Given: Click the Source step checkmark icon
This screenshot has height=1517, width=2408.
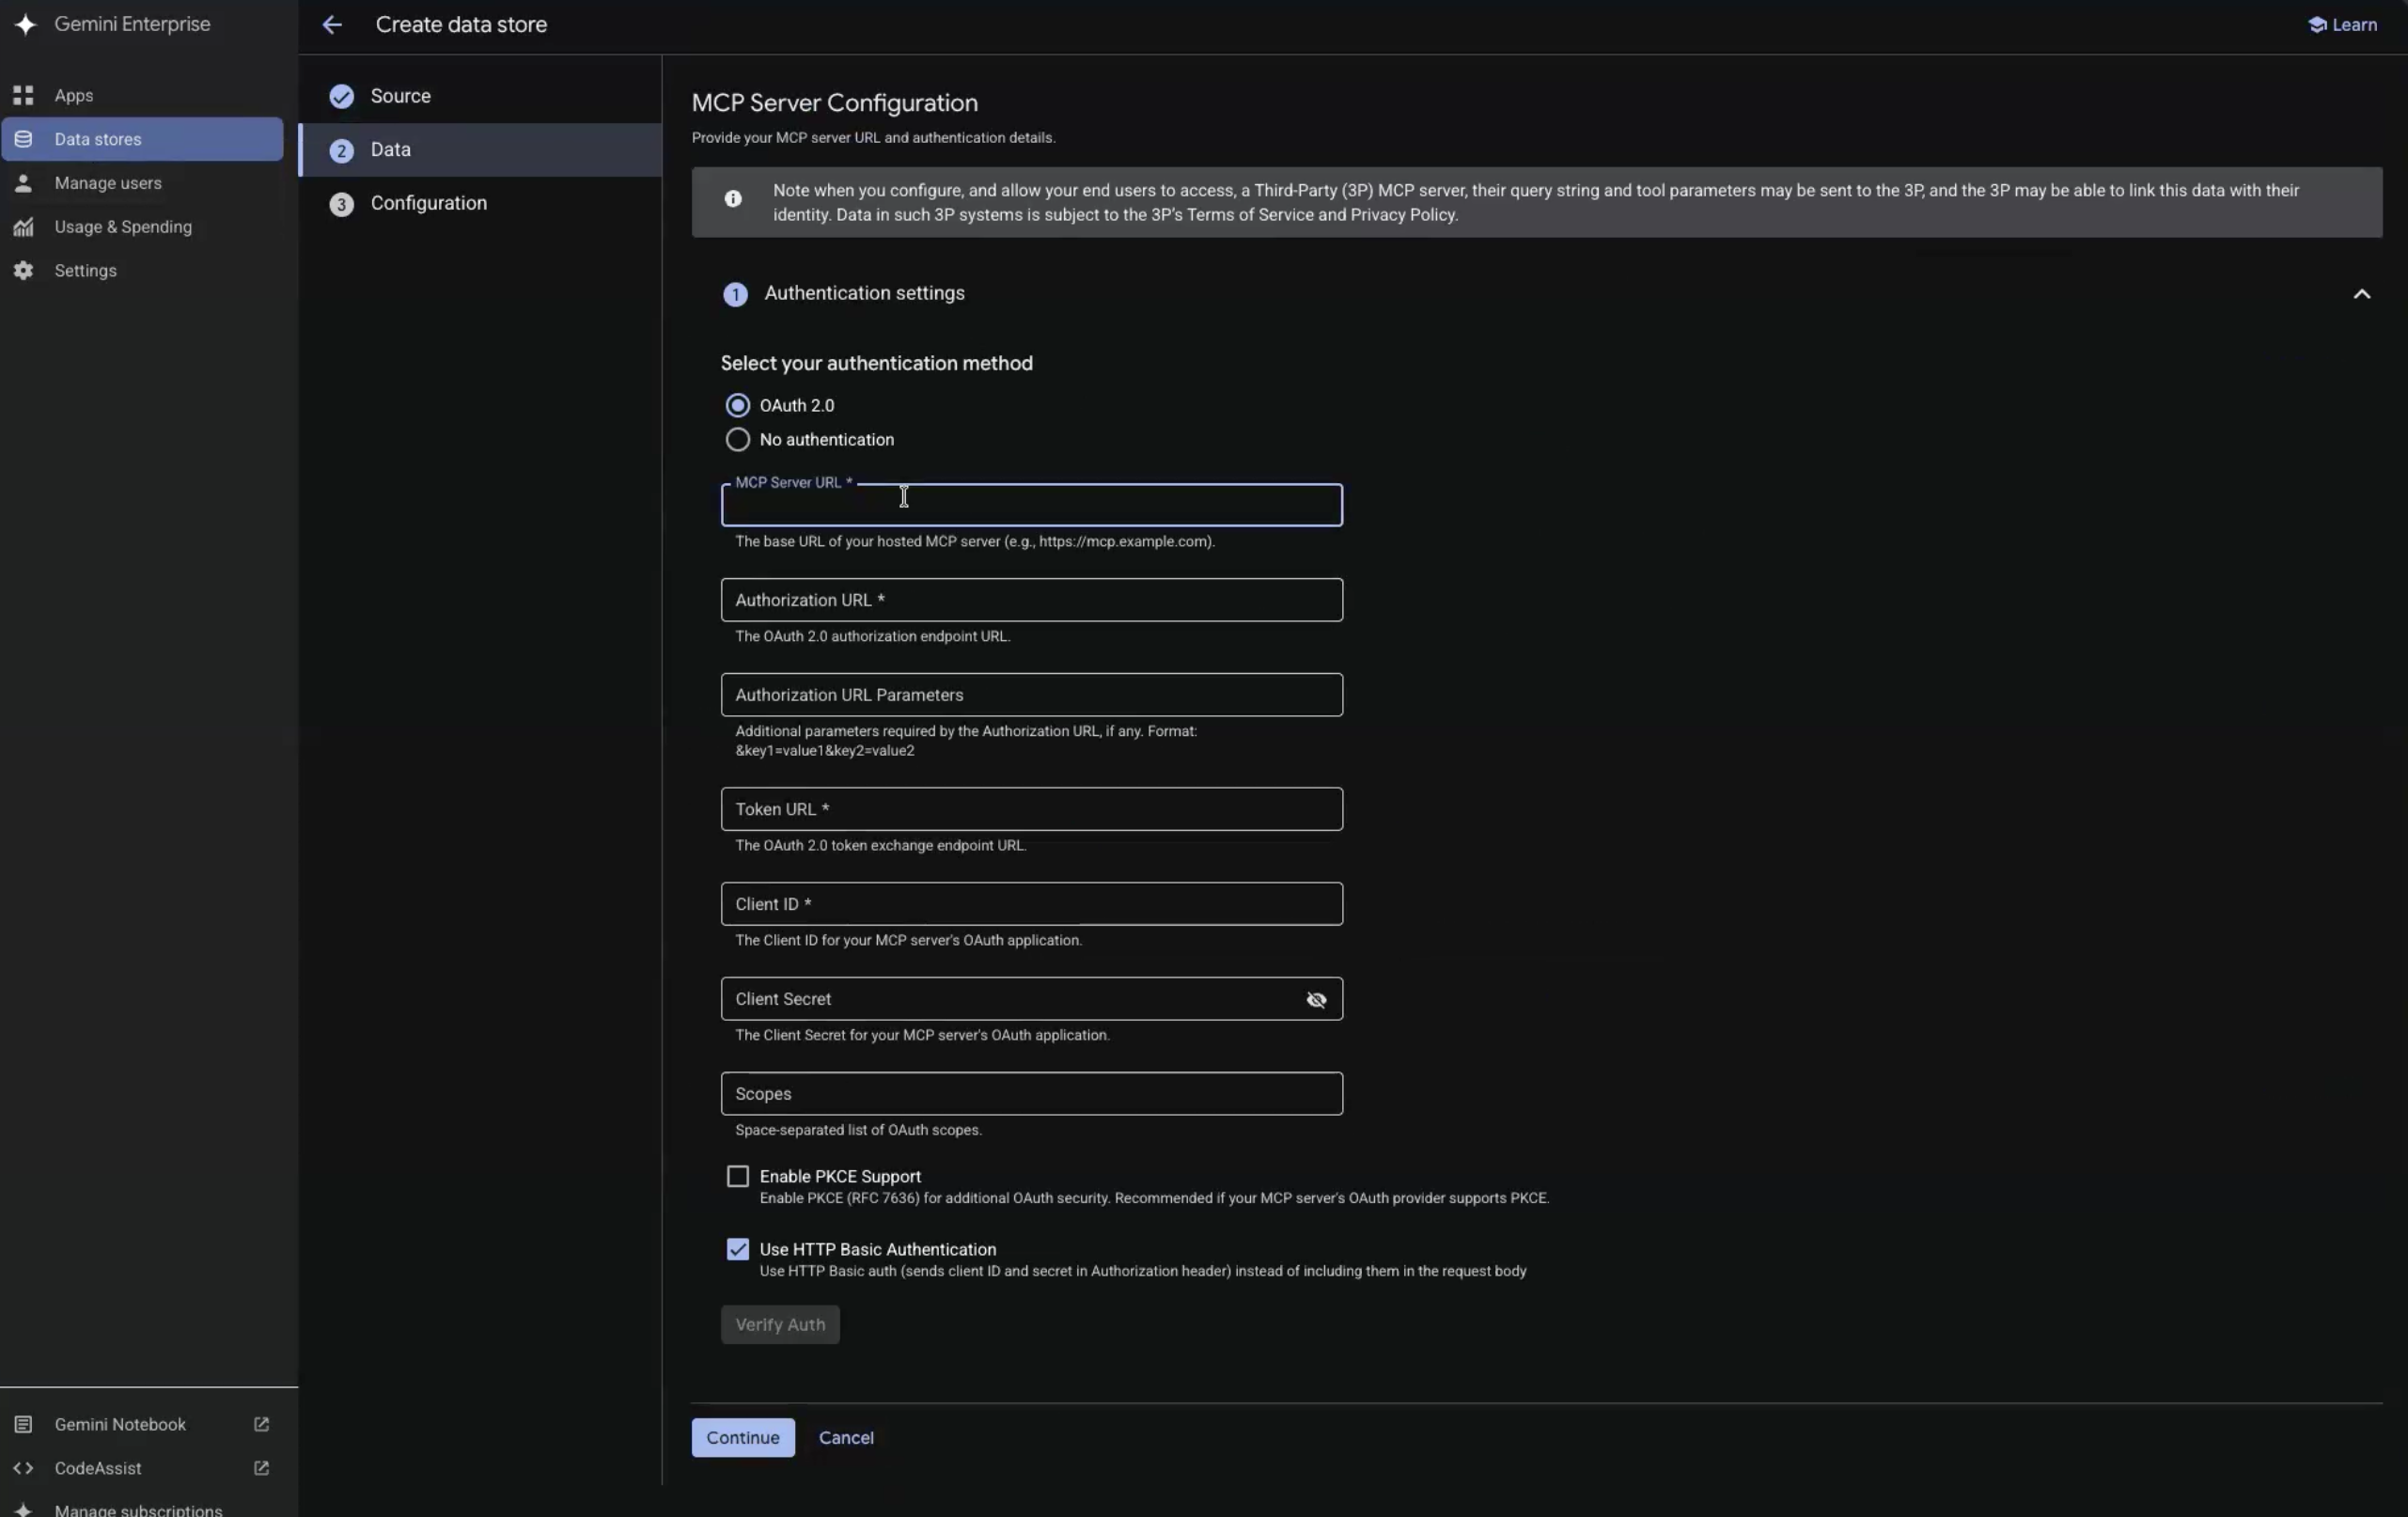Looking at the screenshot, I should [x=342, y=96].
